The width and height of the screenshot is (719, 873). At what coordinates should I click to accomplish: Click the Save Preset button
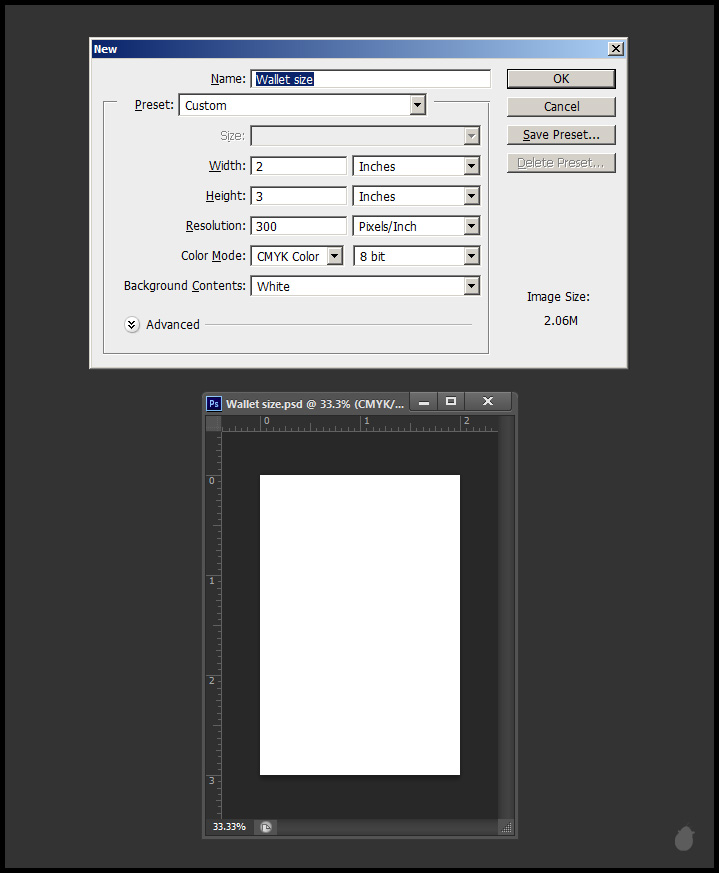pos(561,135)
